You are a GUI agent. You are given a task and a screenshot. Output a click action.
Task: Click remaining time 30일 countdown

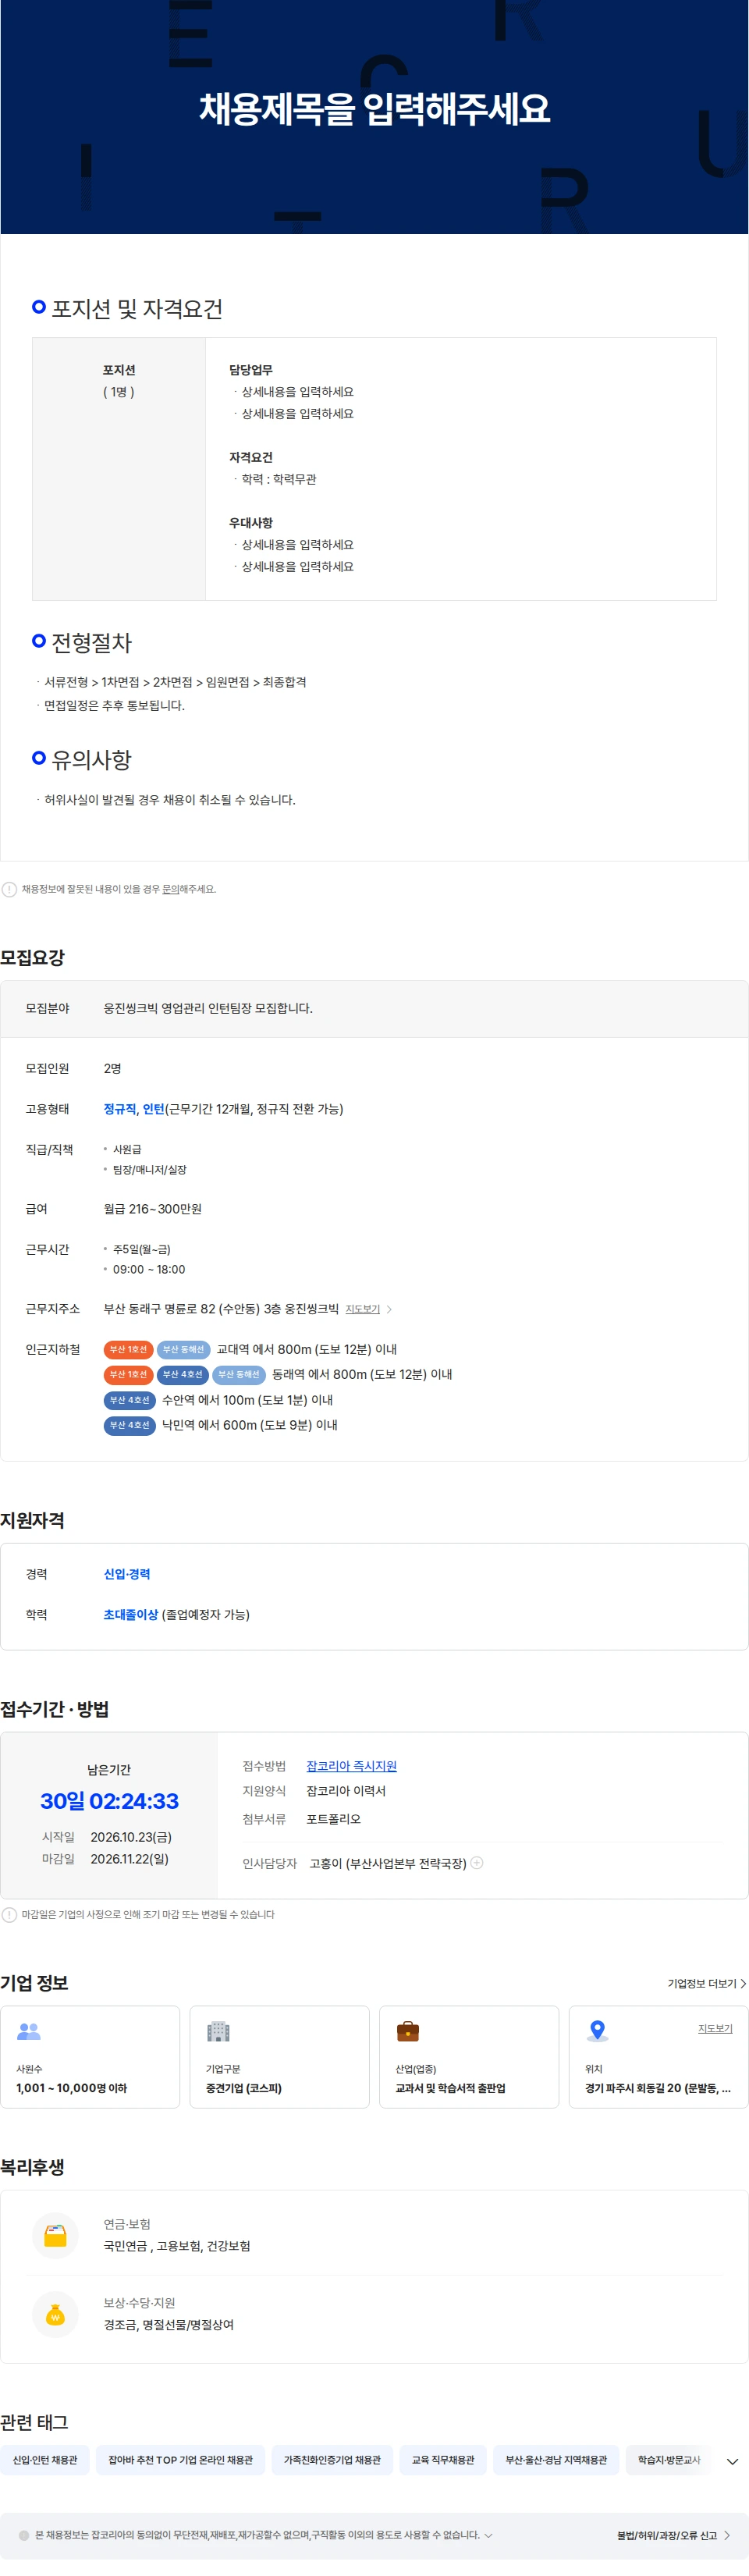click(109, 1800)
